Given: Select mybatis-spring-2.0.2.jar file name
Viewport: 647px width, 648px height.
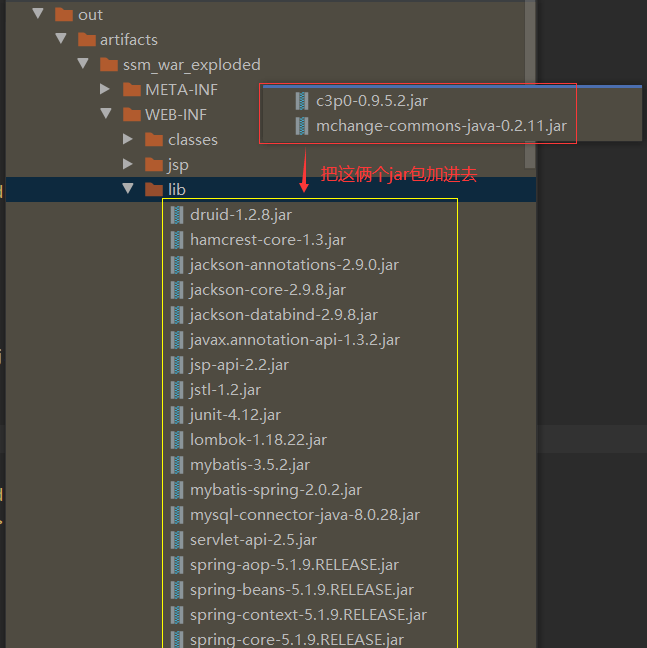Looking at the screenshot, I should click(276, 490).
